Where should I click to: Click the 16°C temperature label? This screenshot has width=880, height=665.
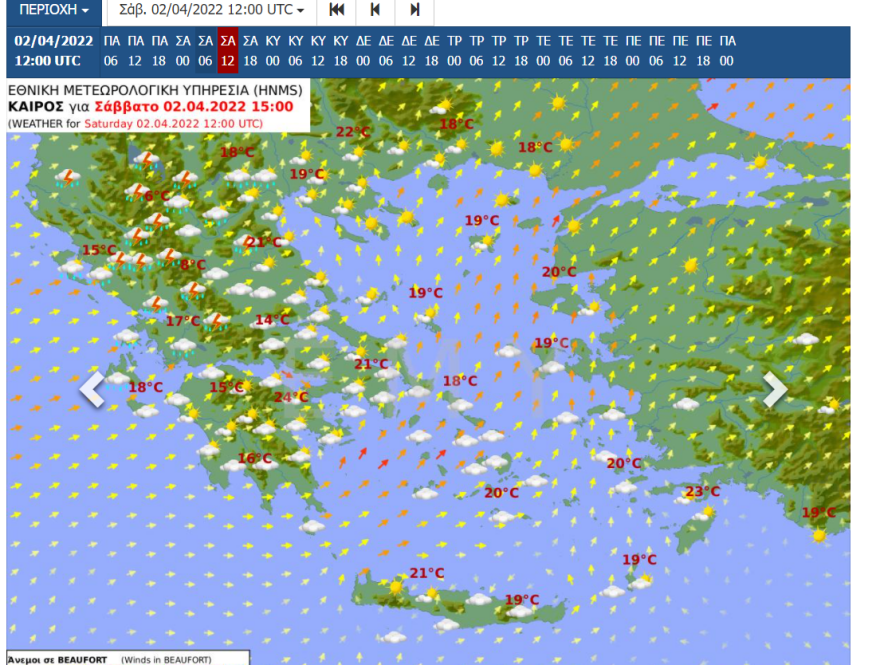tap(254, 458)
